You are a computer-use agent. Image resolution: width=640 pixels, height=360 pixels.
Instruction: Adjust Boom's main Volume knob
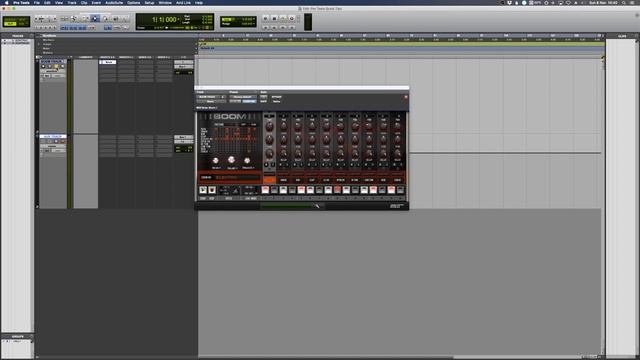tap(231, 160)
